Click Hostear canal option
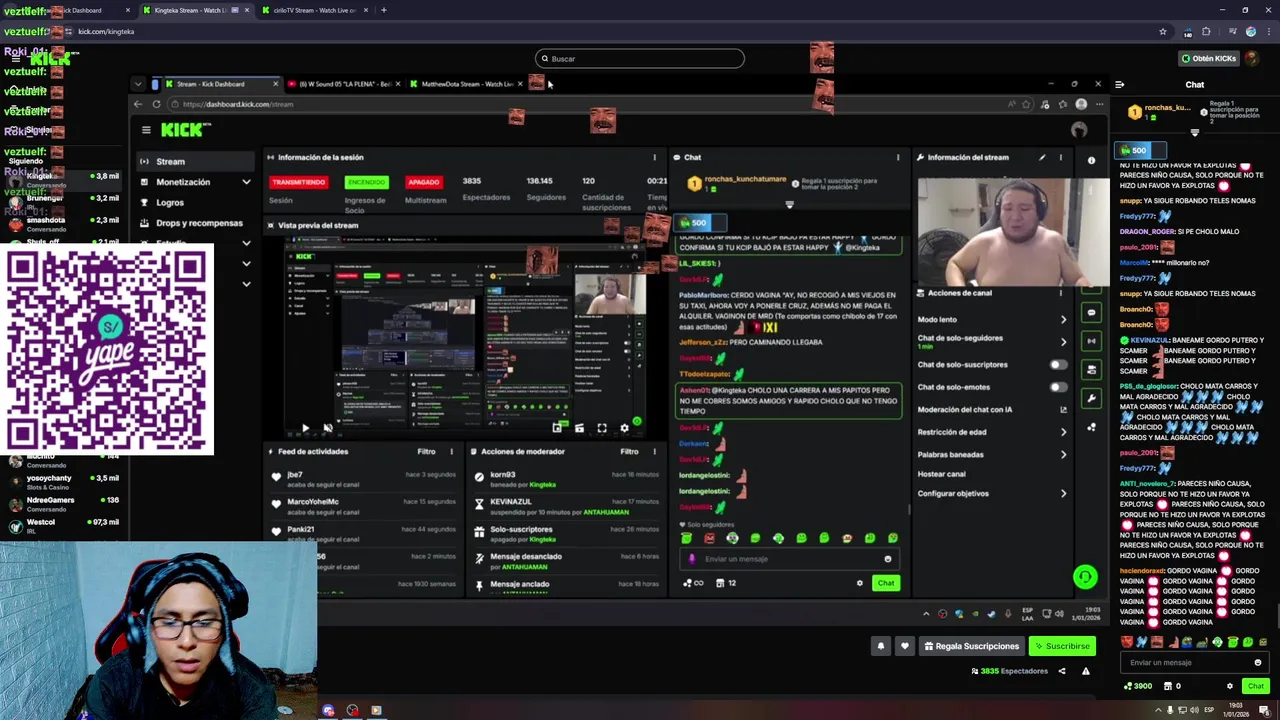Viewport: 1280px width, 720px height. coord(942,474)
